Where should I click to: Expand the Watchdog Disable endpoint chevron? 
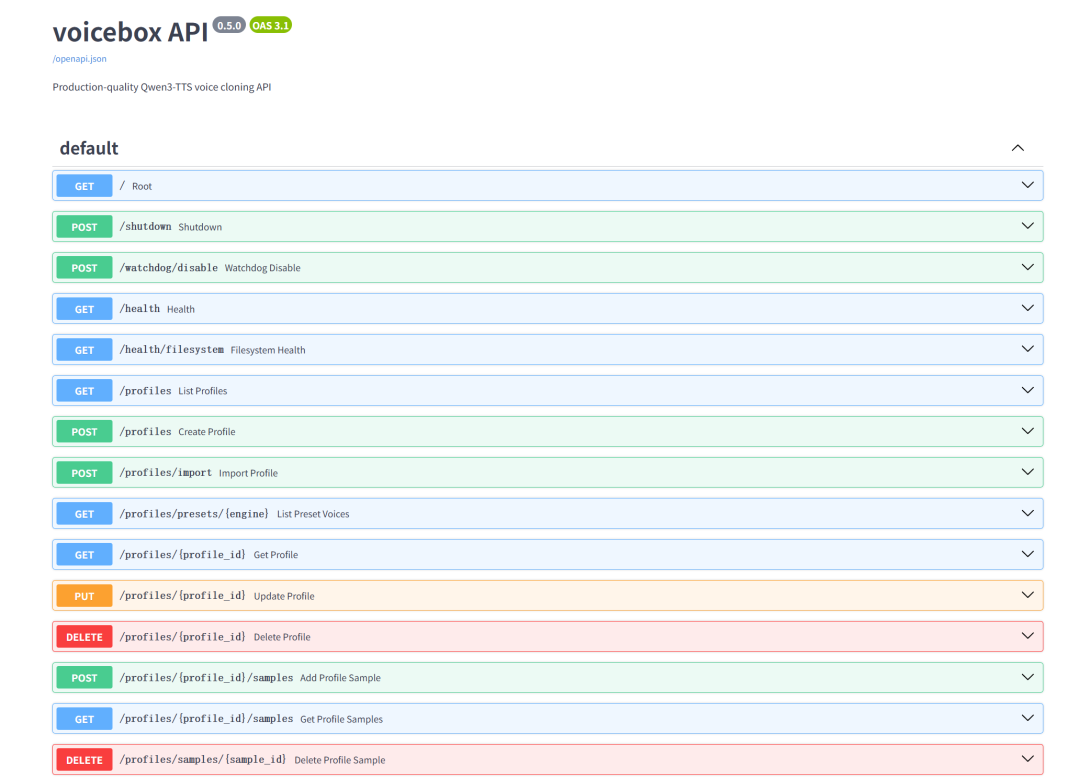[1027, 267]
